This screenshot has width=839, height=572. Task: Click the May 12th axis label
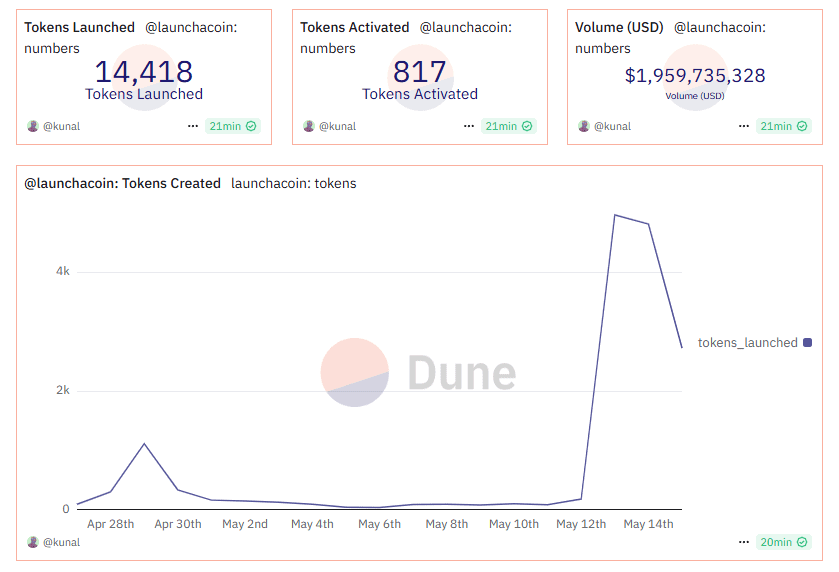tap(581, 524)
